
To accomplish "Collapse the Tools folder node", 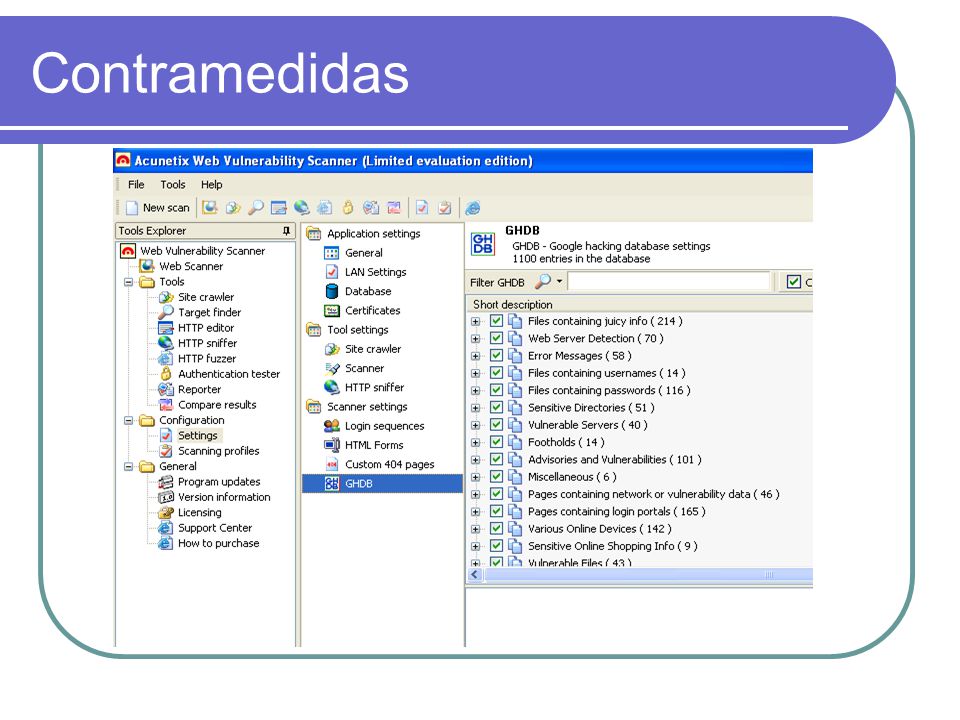I will pos(129,282).
